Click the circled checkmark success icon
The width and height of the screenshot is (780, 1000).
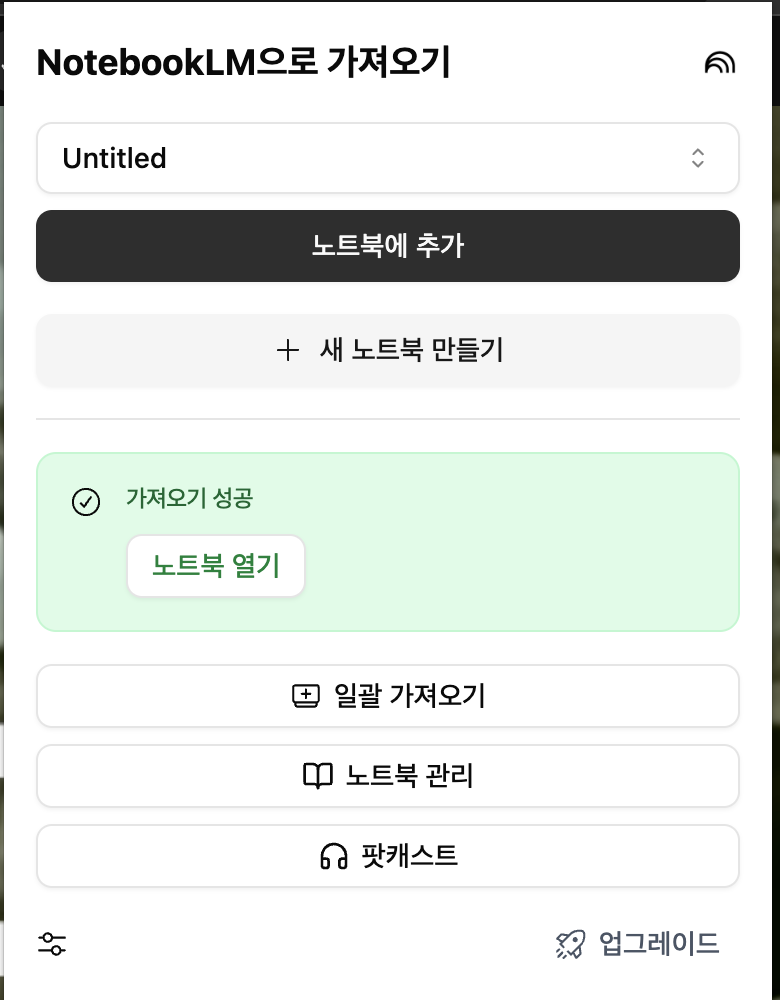(x=87, y=502)
